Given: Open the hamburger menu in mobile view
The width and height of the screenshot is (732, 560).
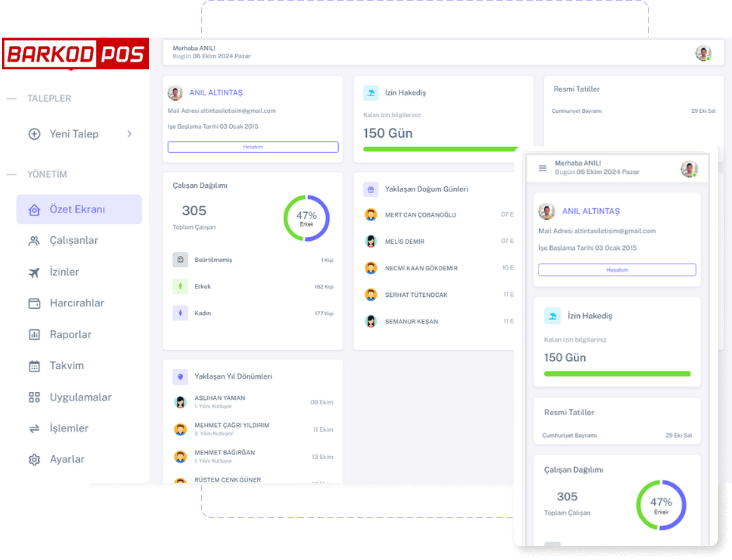Looking at the screenshot, I should [543, 168].
